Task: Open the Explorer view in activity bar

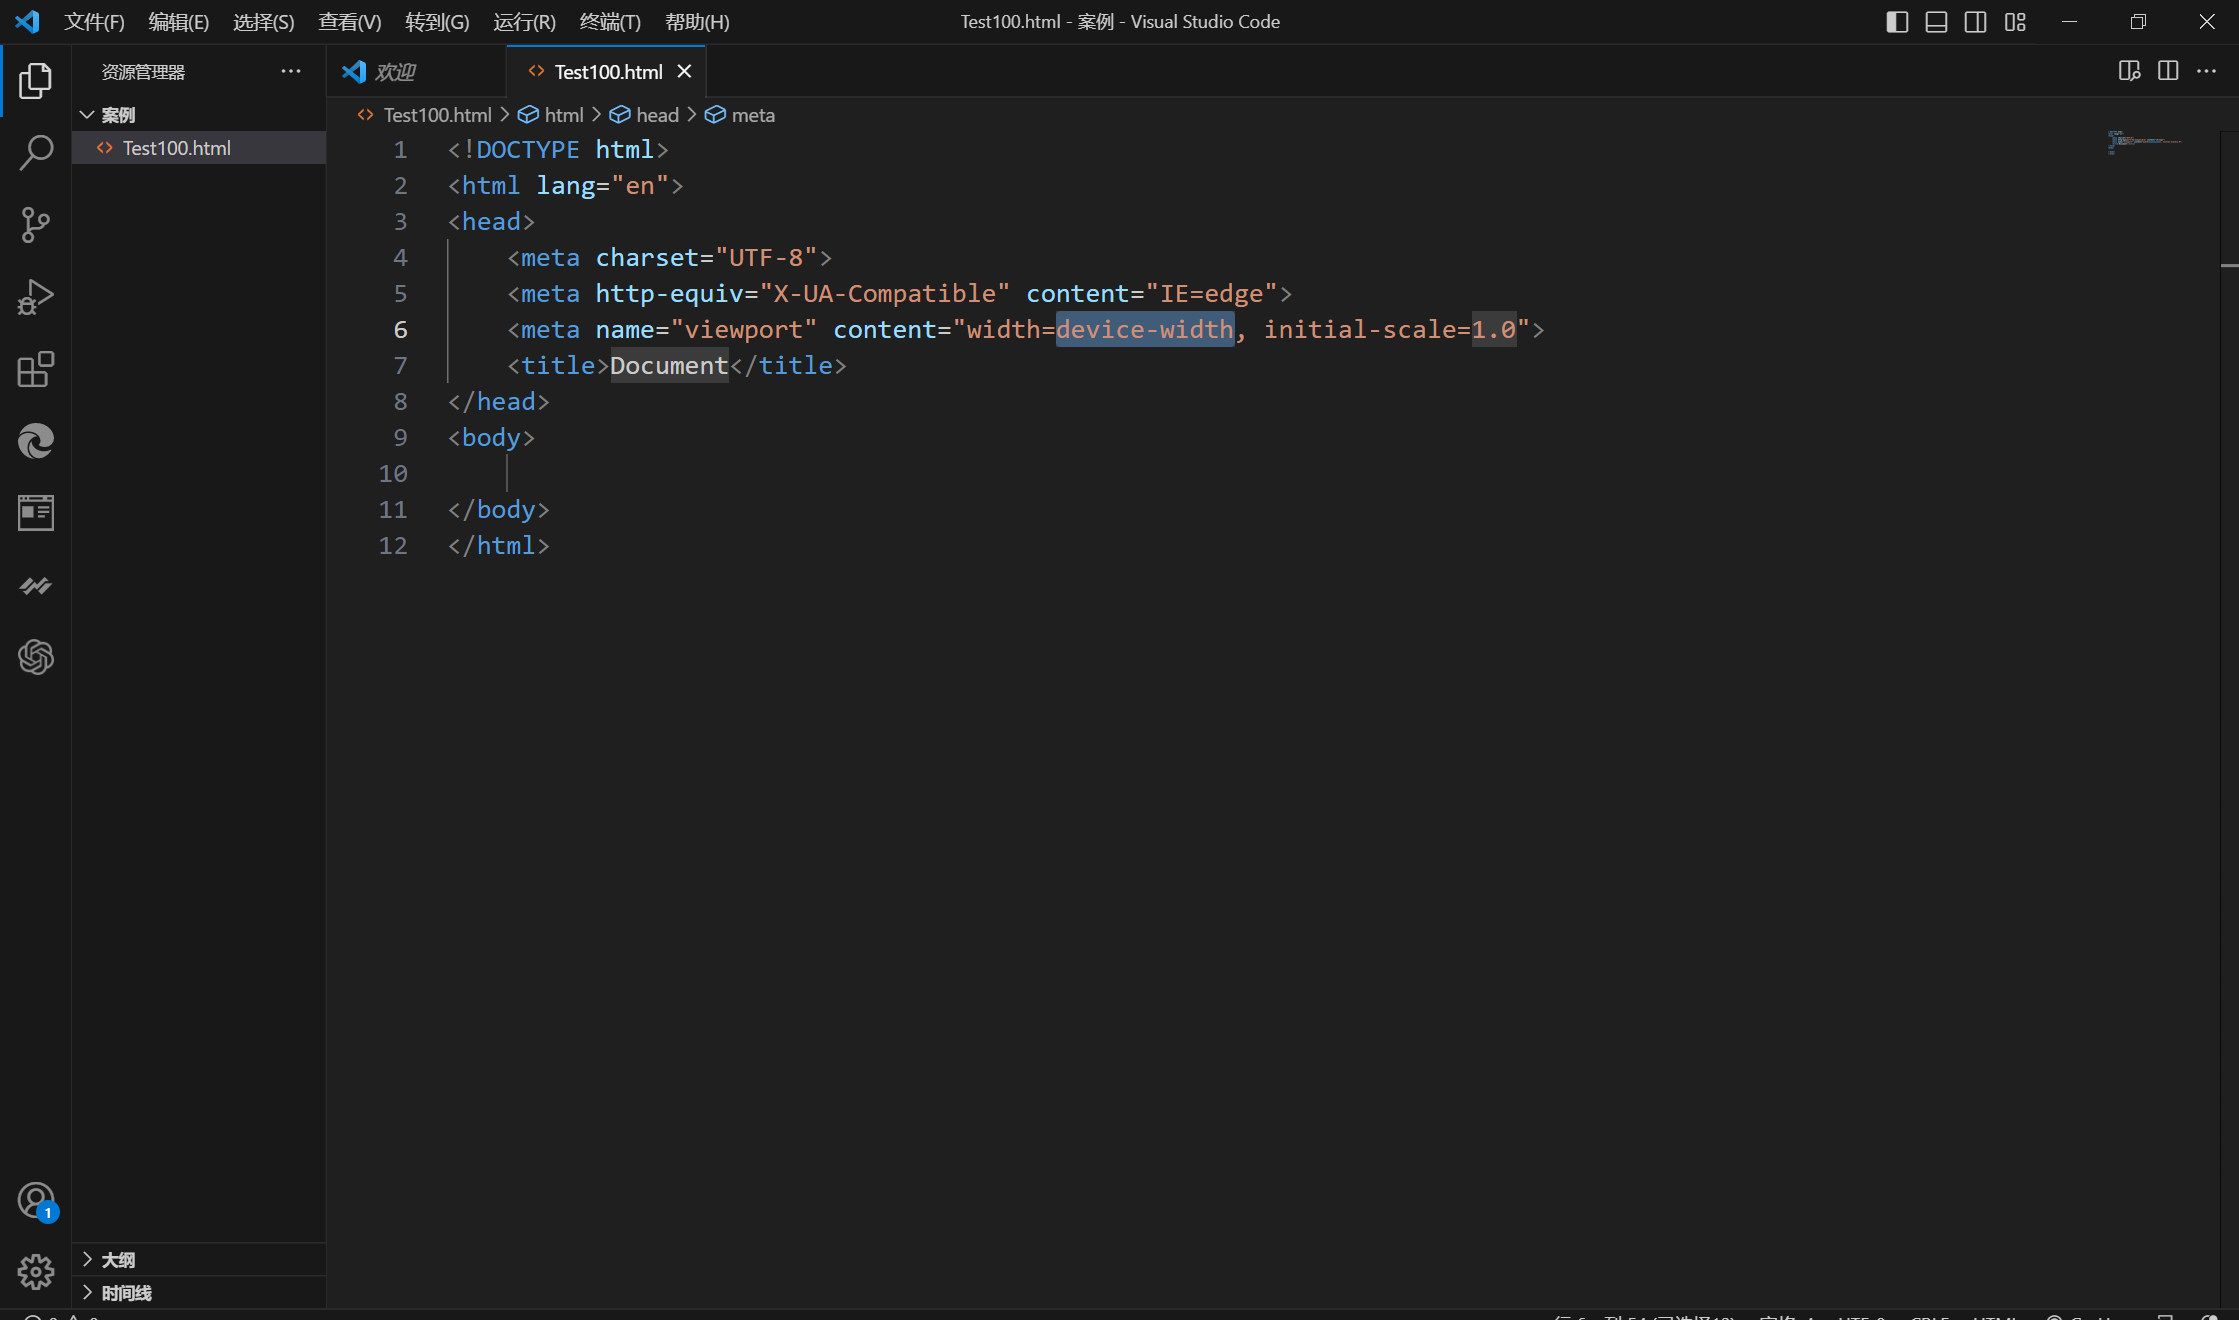Action: point(36,81)
